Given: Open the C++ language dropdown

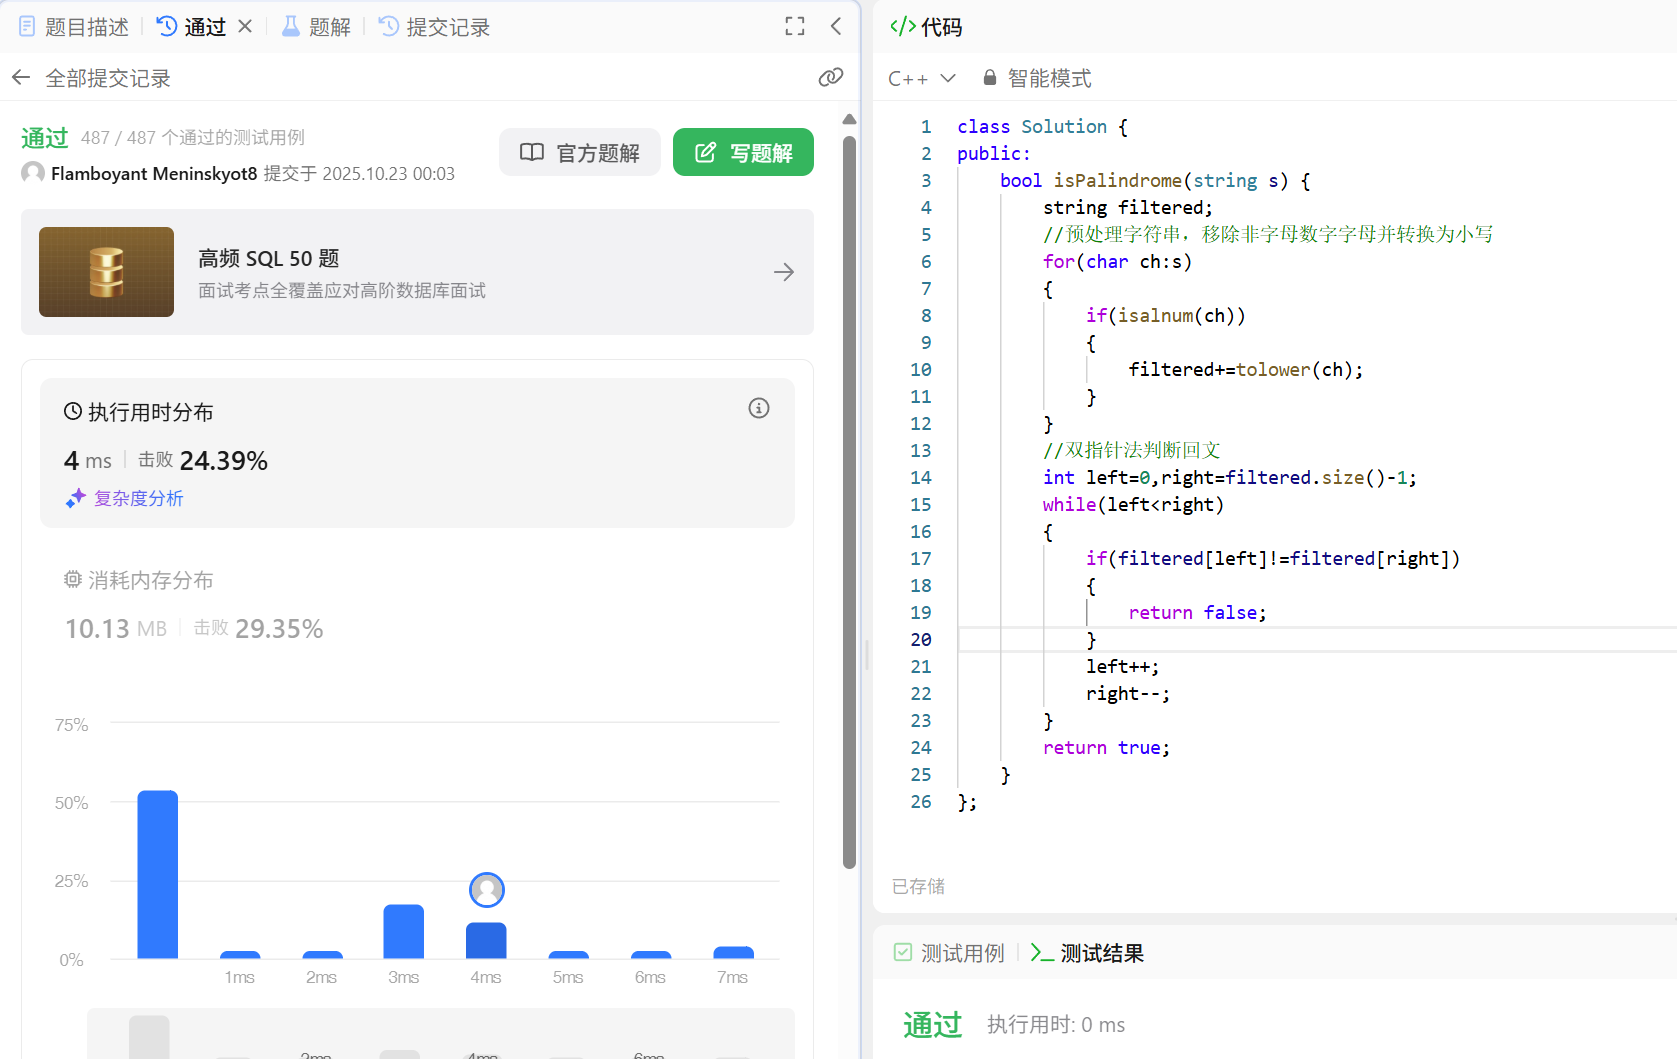Looking at the screenshot, I should click(x=922, y=78).
